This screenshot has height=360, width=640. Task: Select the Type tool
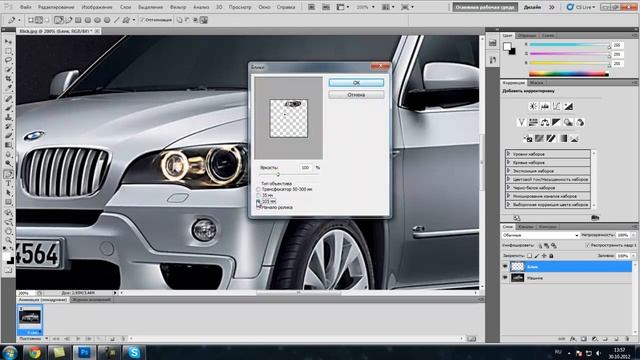coord(8,184)
